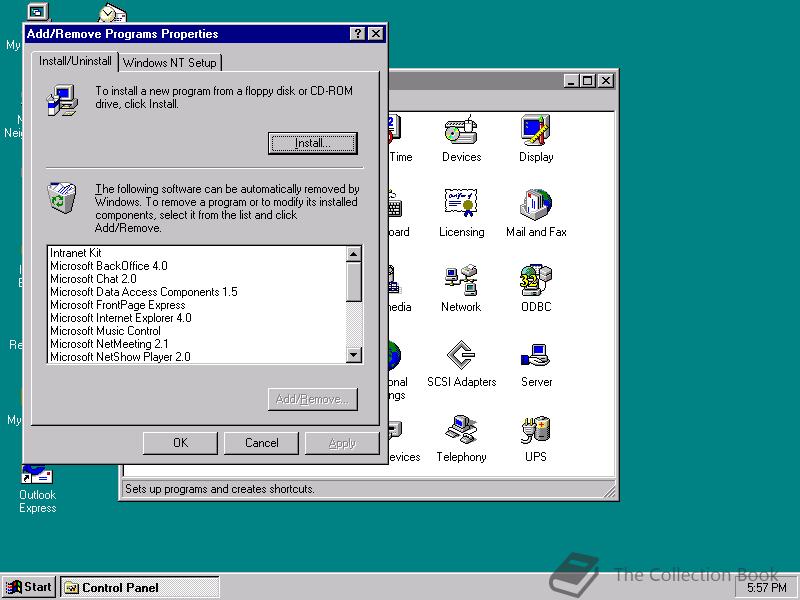Switch to the Windows NT Setup tab
This screenshot has height=600, width=800.
170,63
